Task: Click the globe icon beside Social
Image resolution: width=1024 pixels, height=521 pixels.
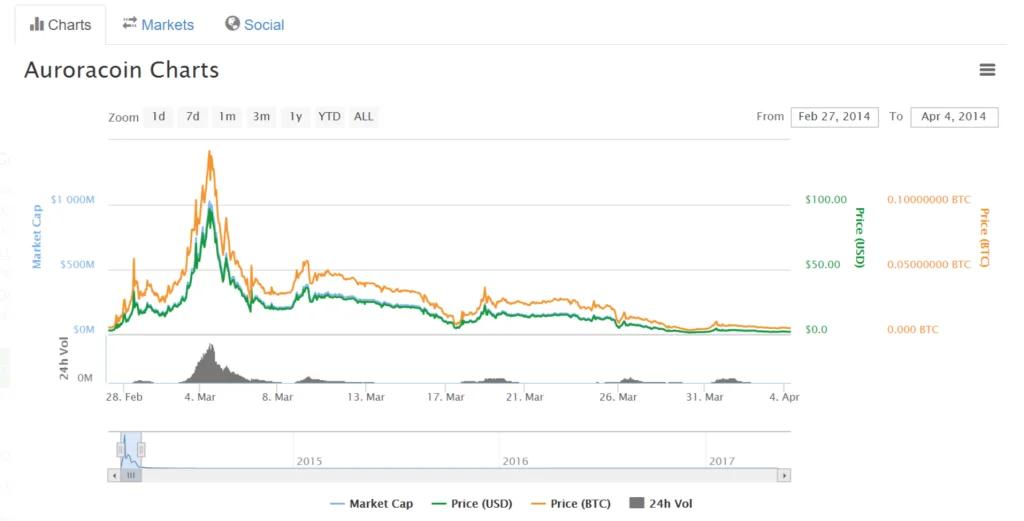Action: point(232,24)
